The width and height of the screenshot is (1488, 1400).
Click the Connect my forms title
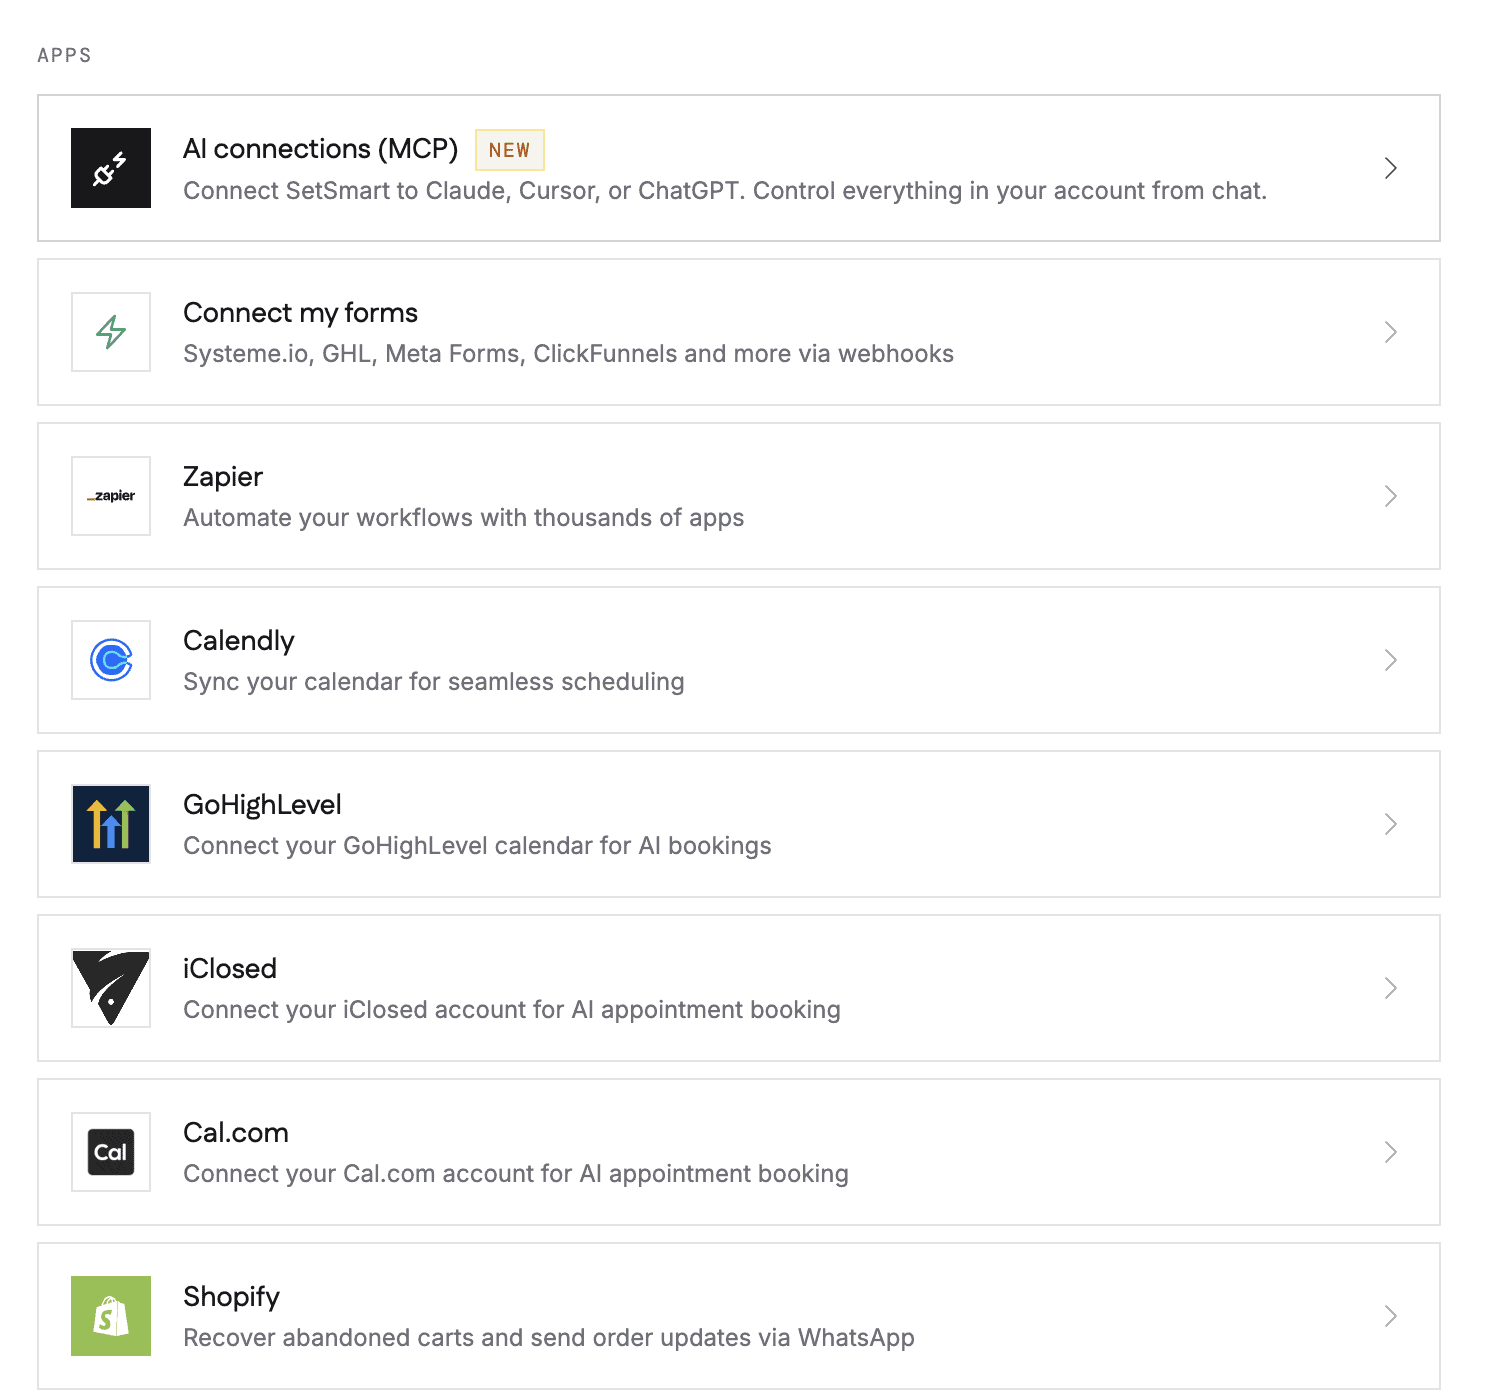[300, 313]
